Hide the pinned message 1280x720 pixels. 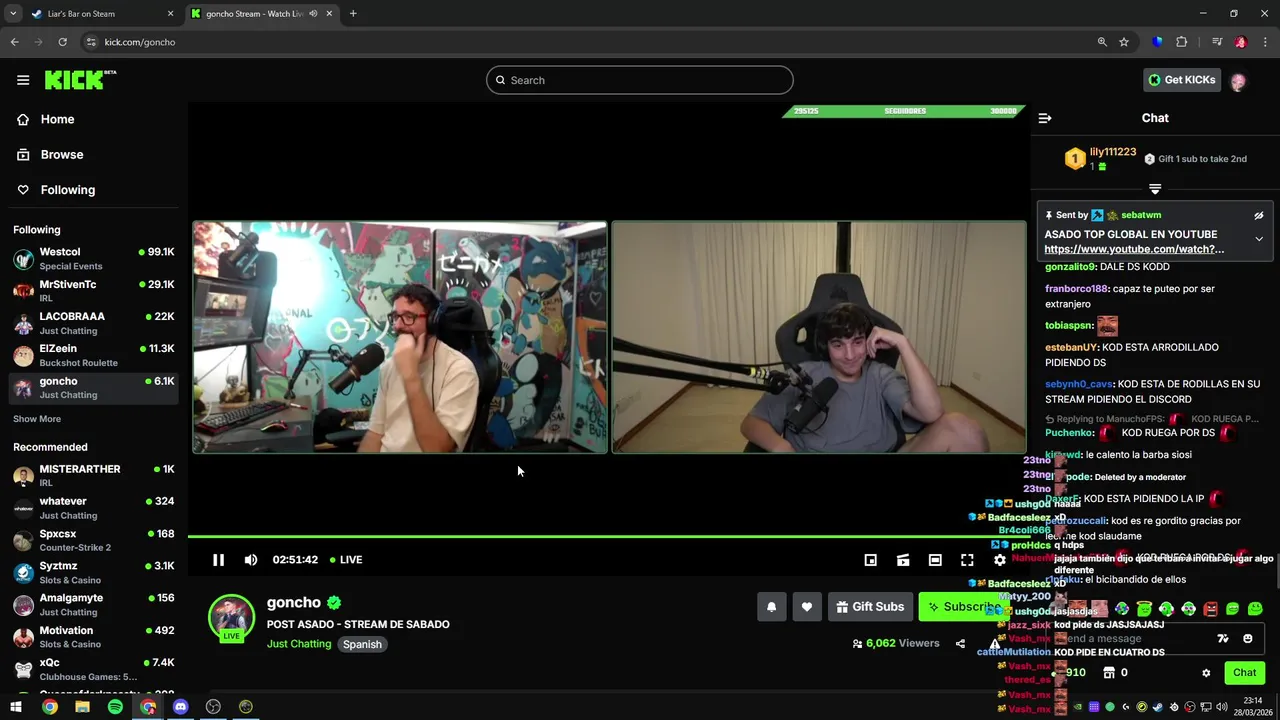(1259, 215)
